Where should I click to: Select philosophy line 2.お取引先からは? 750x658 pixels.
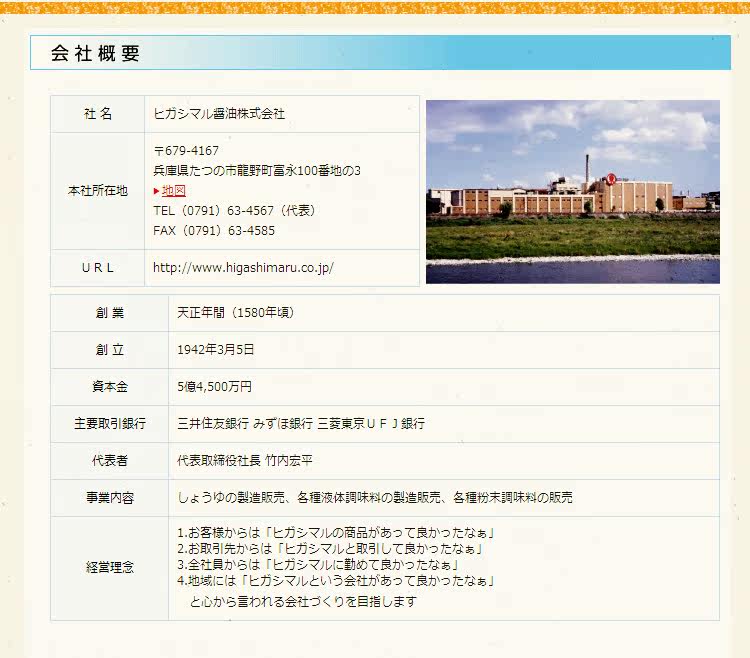(x=330, y=548)
